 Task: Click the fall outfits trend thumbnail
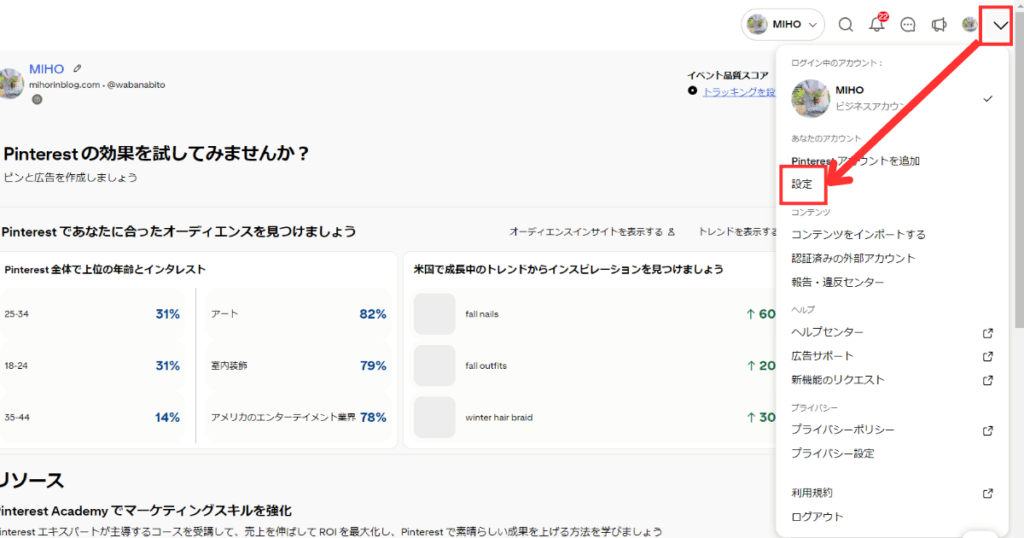coord(434,366)
